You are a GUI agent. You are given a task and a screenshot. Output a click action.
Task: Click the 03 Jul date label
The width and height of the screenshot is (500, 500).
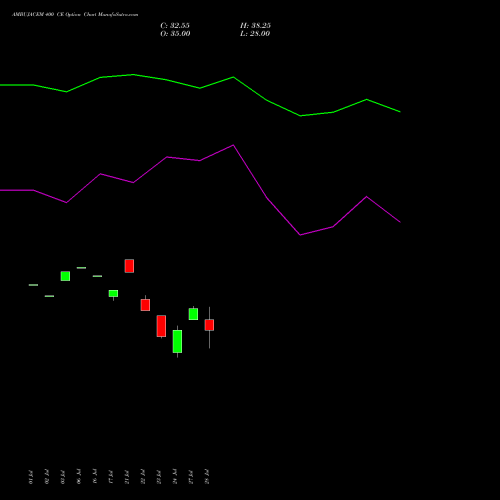pos(63,477)
